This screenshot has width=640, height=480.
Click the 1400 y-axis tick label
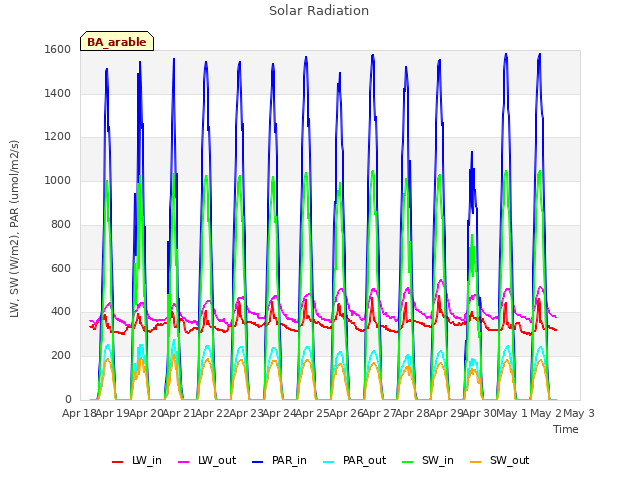pyautogui.click(x=58, y=93)
